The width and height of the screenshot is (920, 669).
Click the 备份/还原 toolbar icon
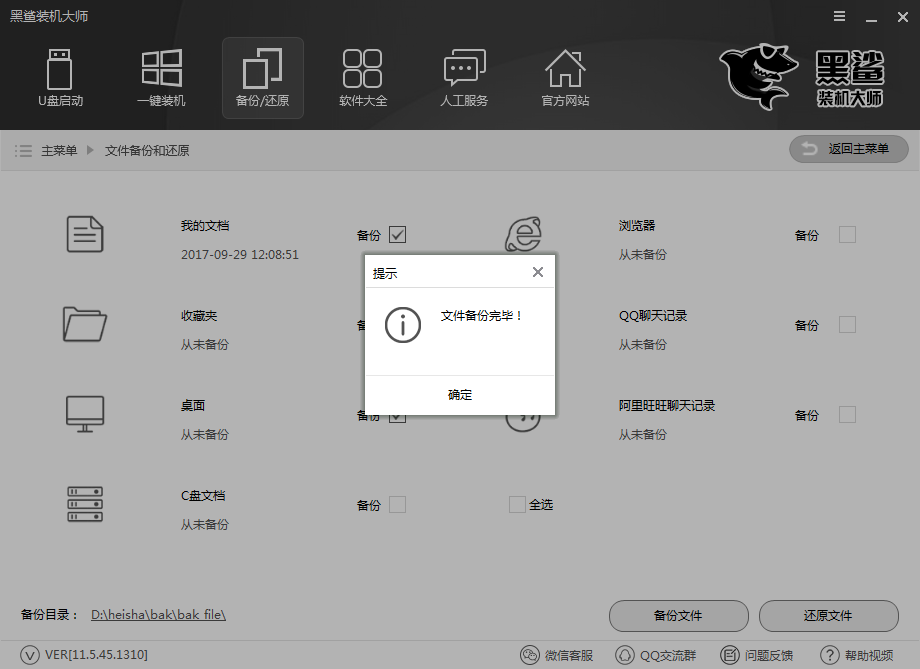tap(262, 70)
